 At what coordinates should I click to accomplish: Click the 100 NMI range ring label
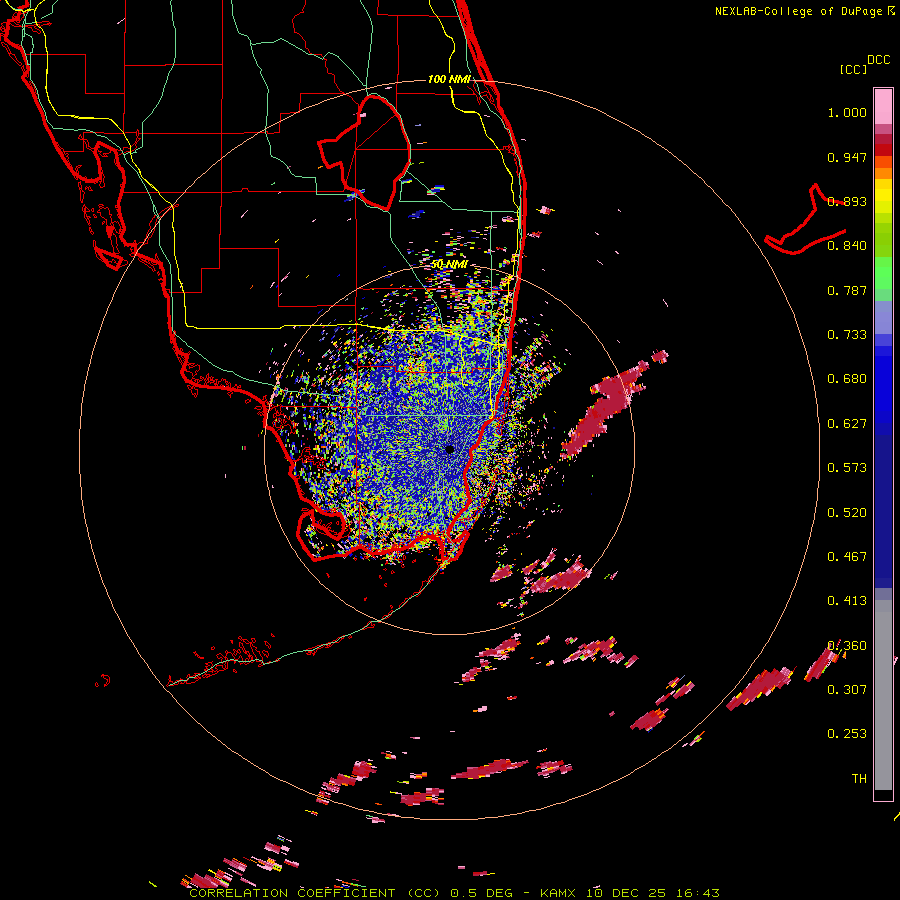click(x=449, y=79)
